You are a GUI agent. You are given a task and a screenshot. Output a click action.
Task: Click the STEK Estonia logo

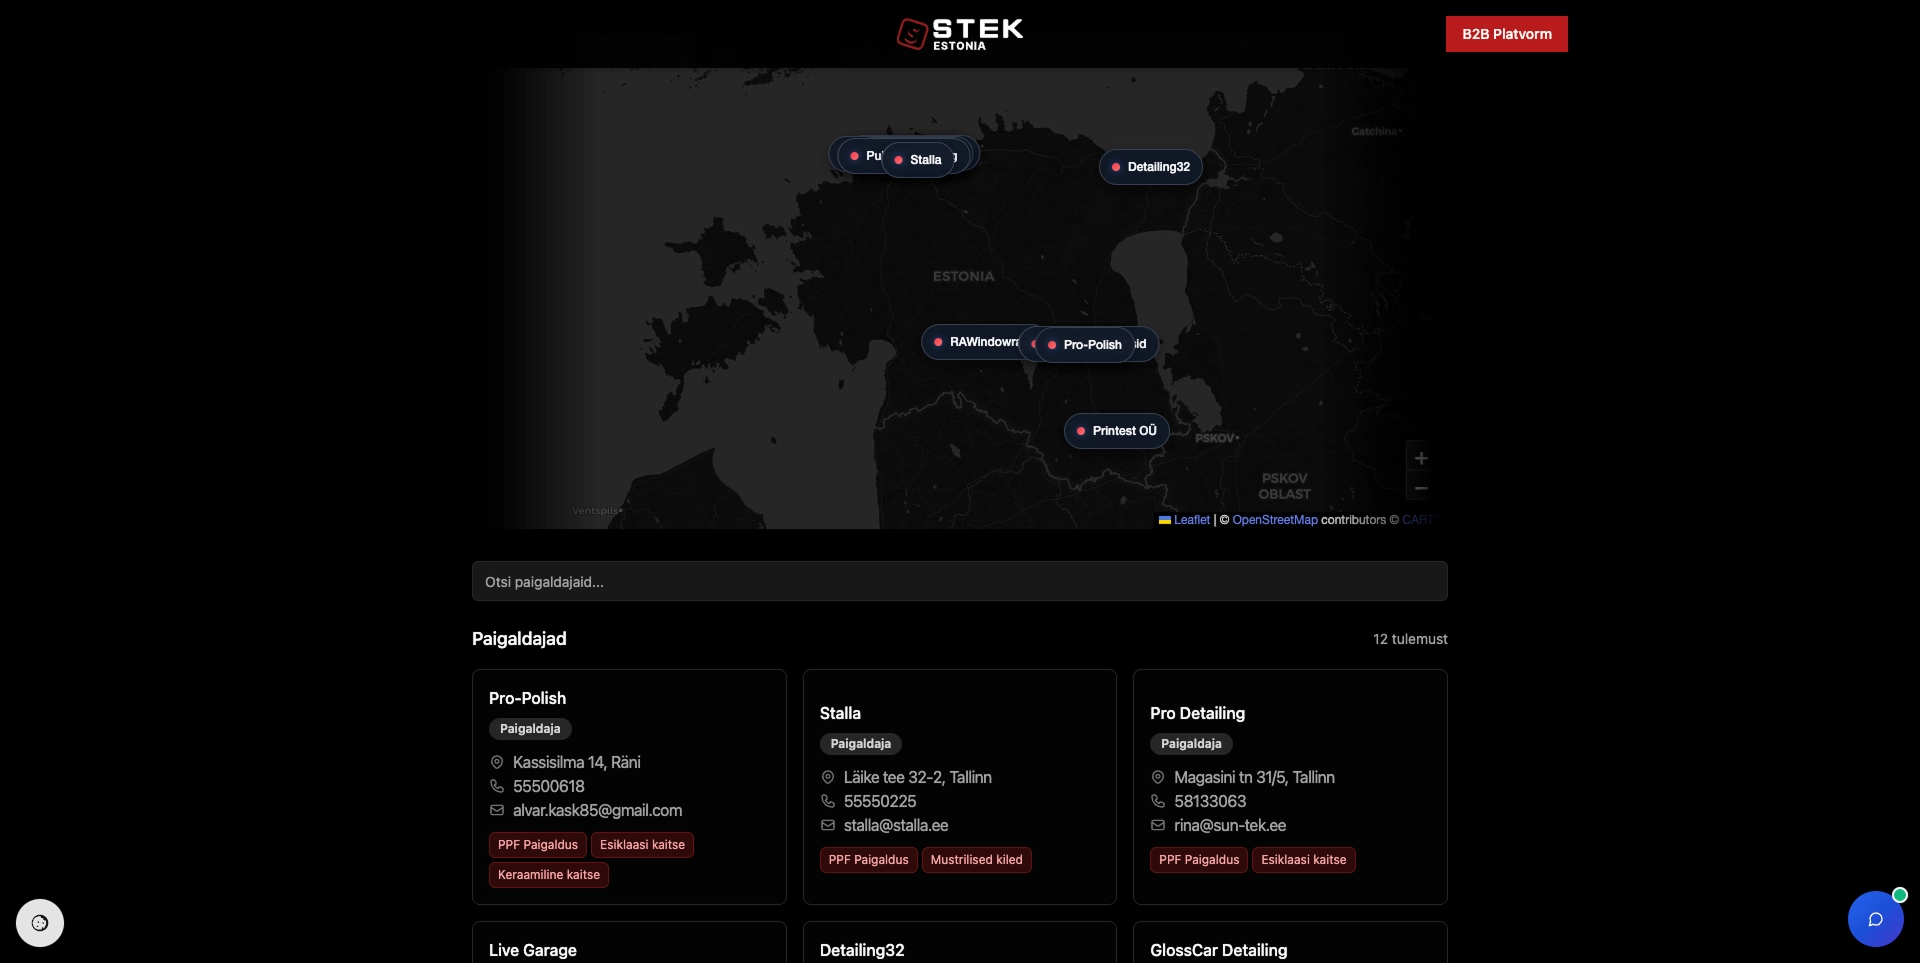(960, 34)
